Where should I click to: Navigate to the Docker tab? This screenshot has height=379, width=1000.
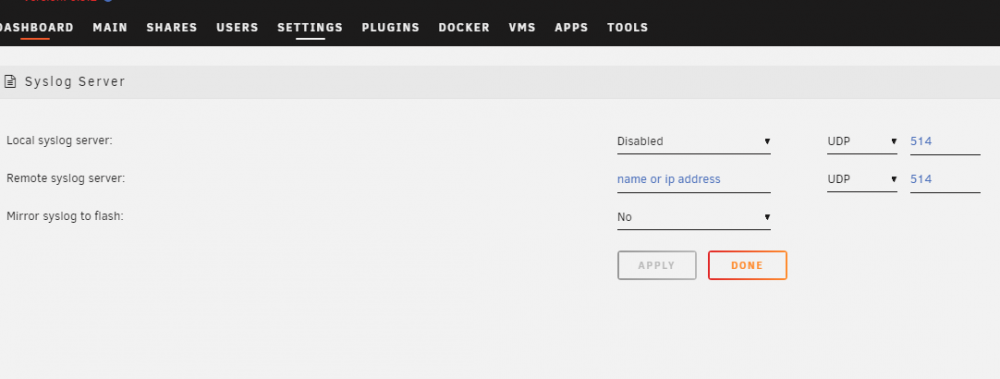pyautogui.click(x=464, y=27)
